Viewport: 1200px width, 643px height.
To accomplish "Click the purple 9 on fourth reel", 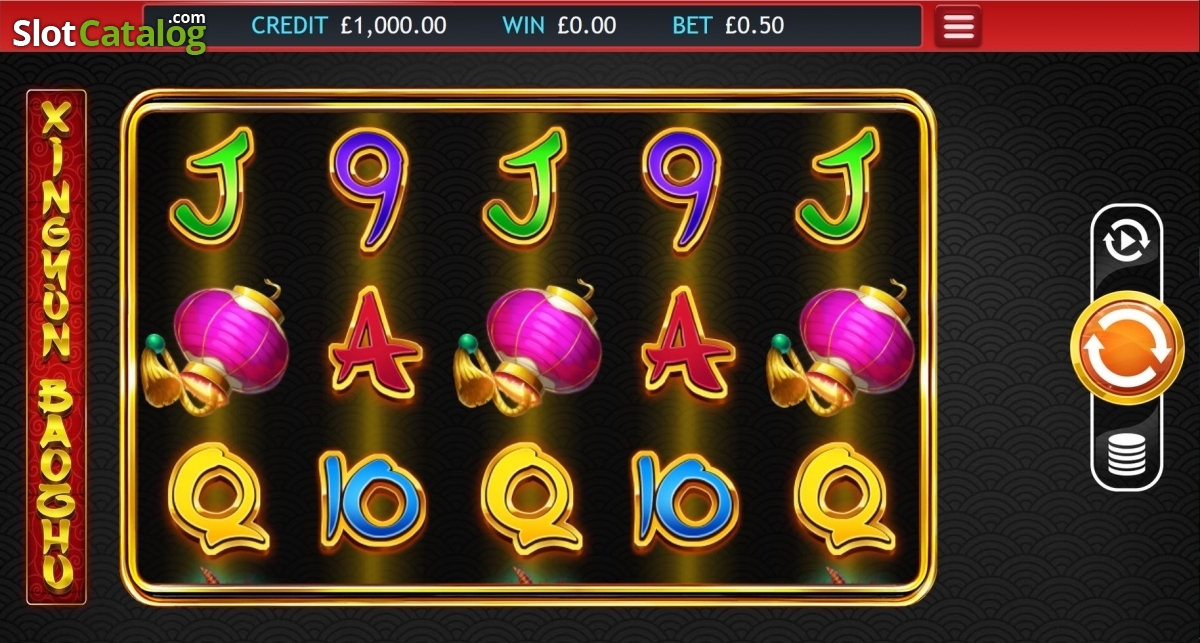I will [x=681, y=190].
